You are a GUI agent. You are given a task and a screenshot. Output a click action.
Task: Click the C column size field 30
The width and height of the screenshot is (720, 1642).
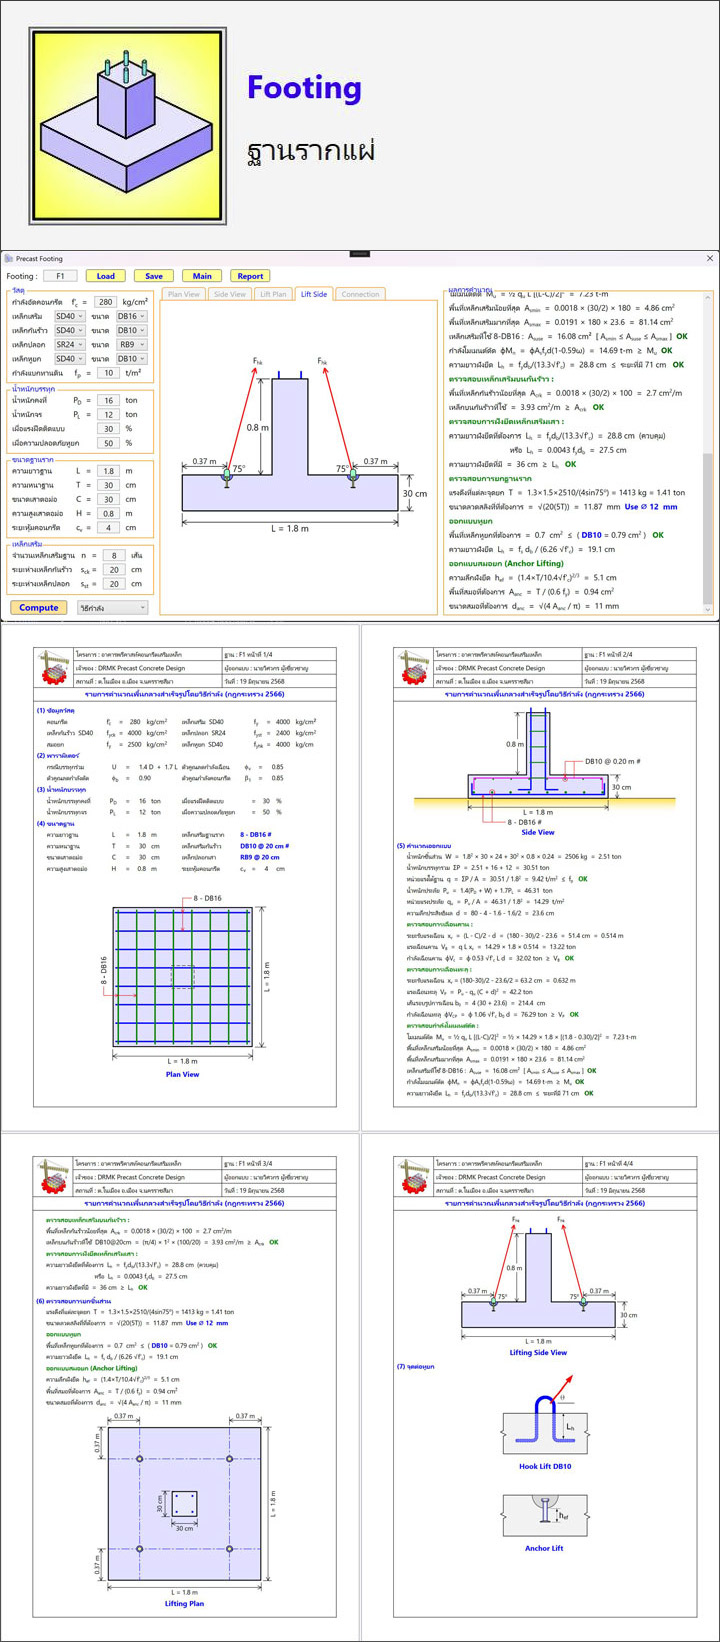106,498
